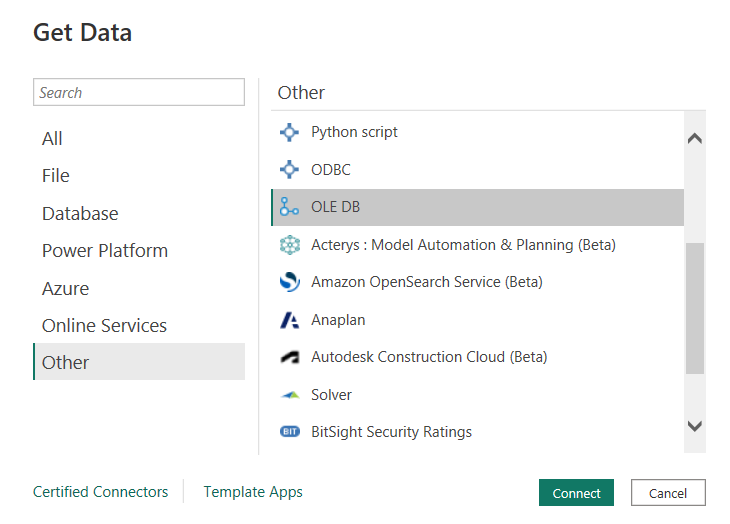This screenshot has height=524, width=730.
Task: Click the Anaplan connector icon
Action: click(x=290, y=320)
